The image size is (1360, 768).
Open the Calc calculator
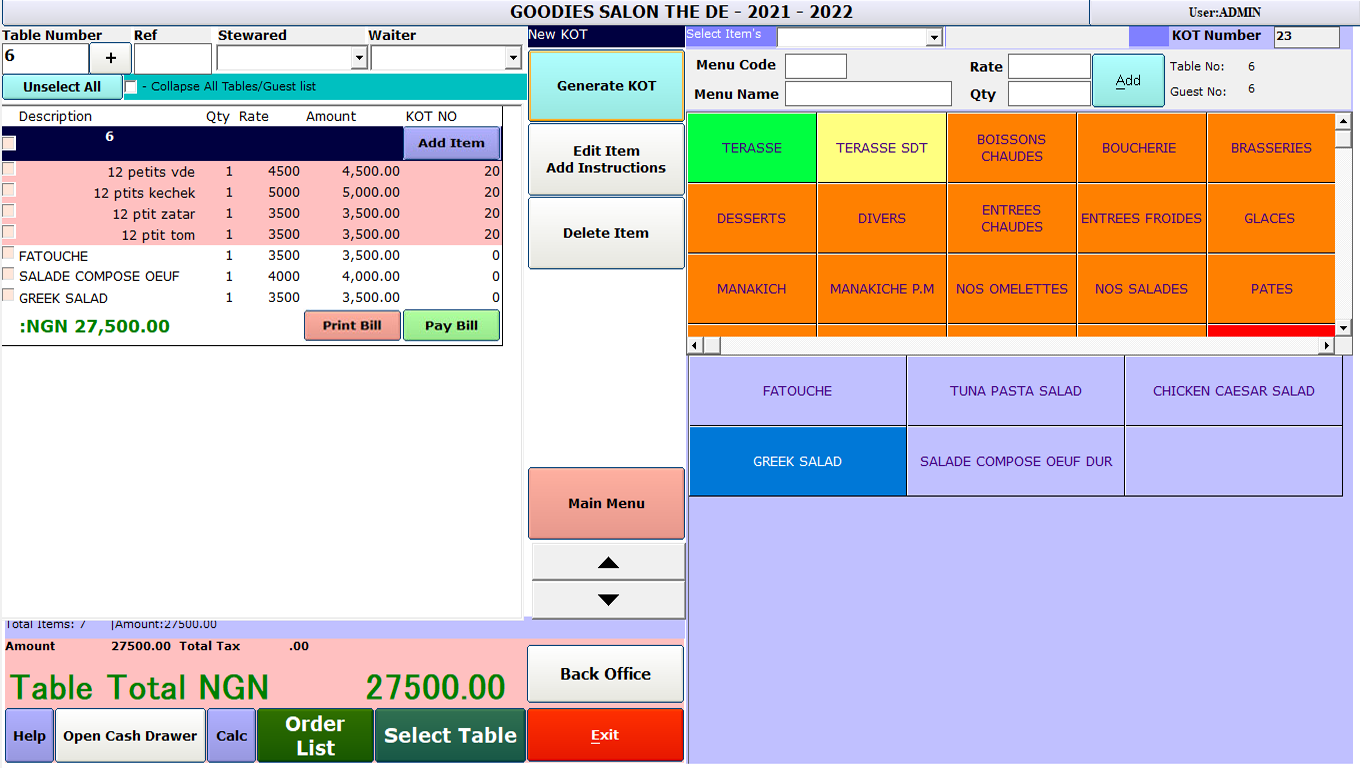pos(232,735)
